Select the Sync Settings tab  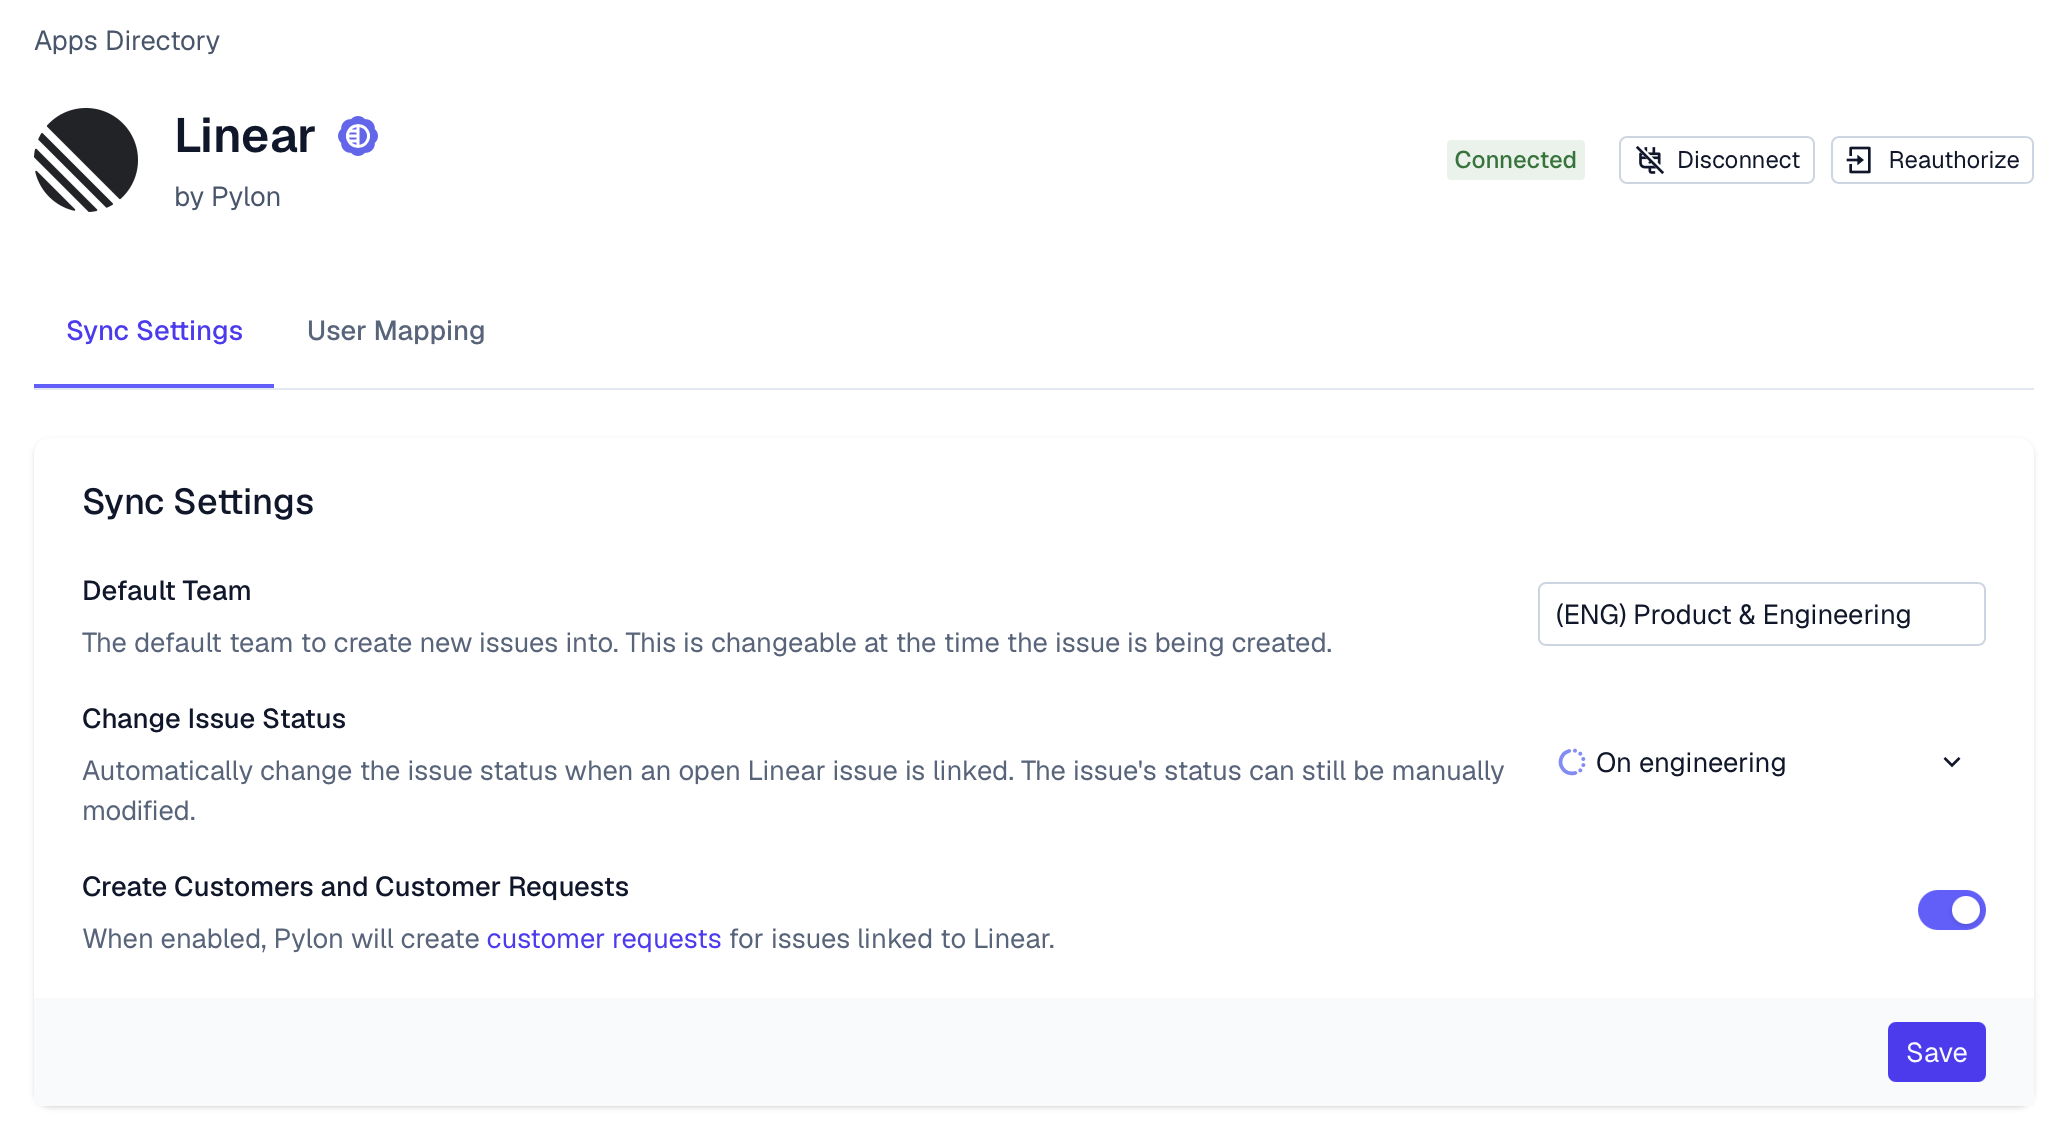click(154, 331)
